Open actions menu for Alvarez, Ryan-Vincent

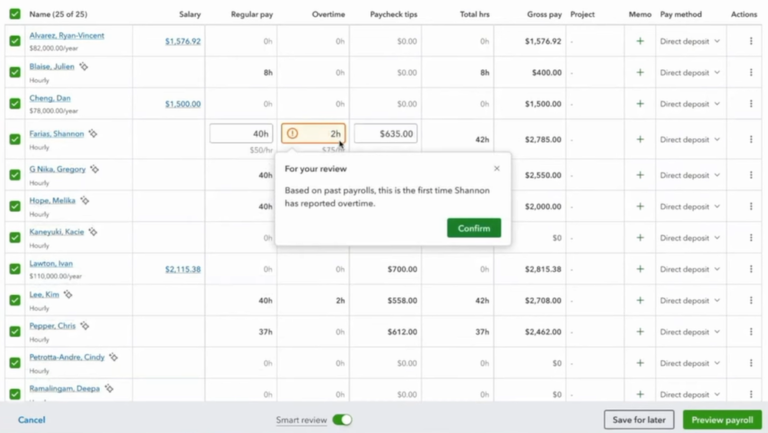point(751,41)
